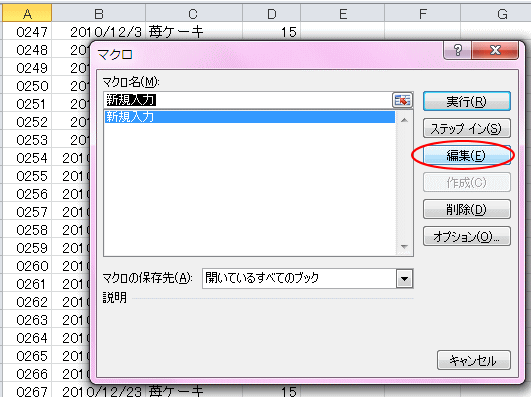This screenshot has width=531, height=397.
Task: Open the 開いているすべてのブック combo box
Action: pyautogui.click(x=307, y=279)
